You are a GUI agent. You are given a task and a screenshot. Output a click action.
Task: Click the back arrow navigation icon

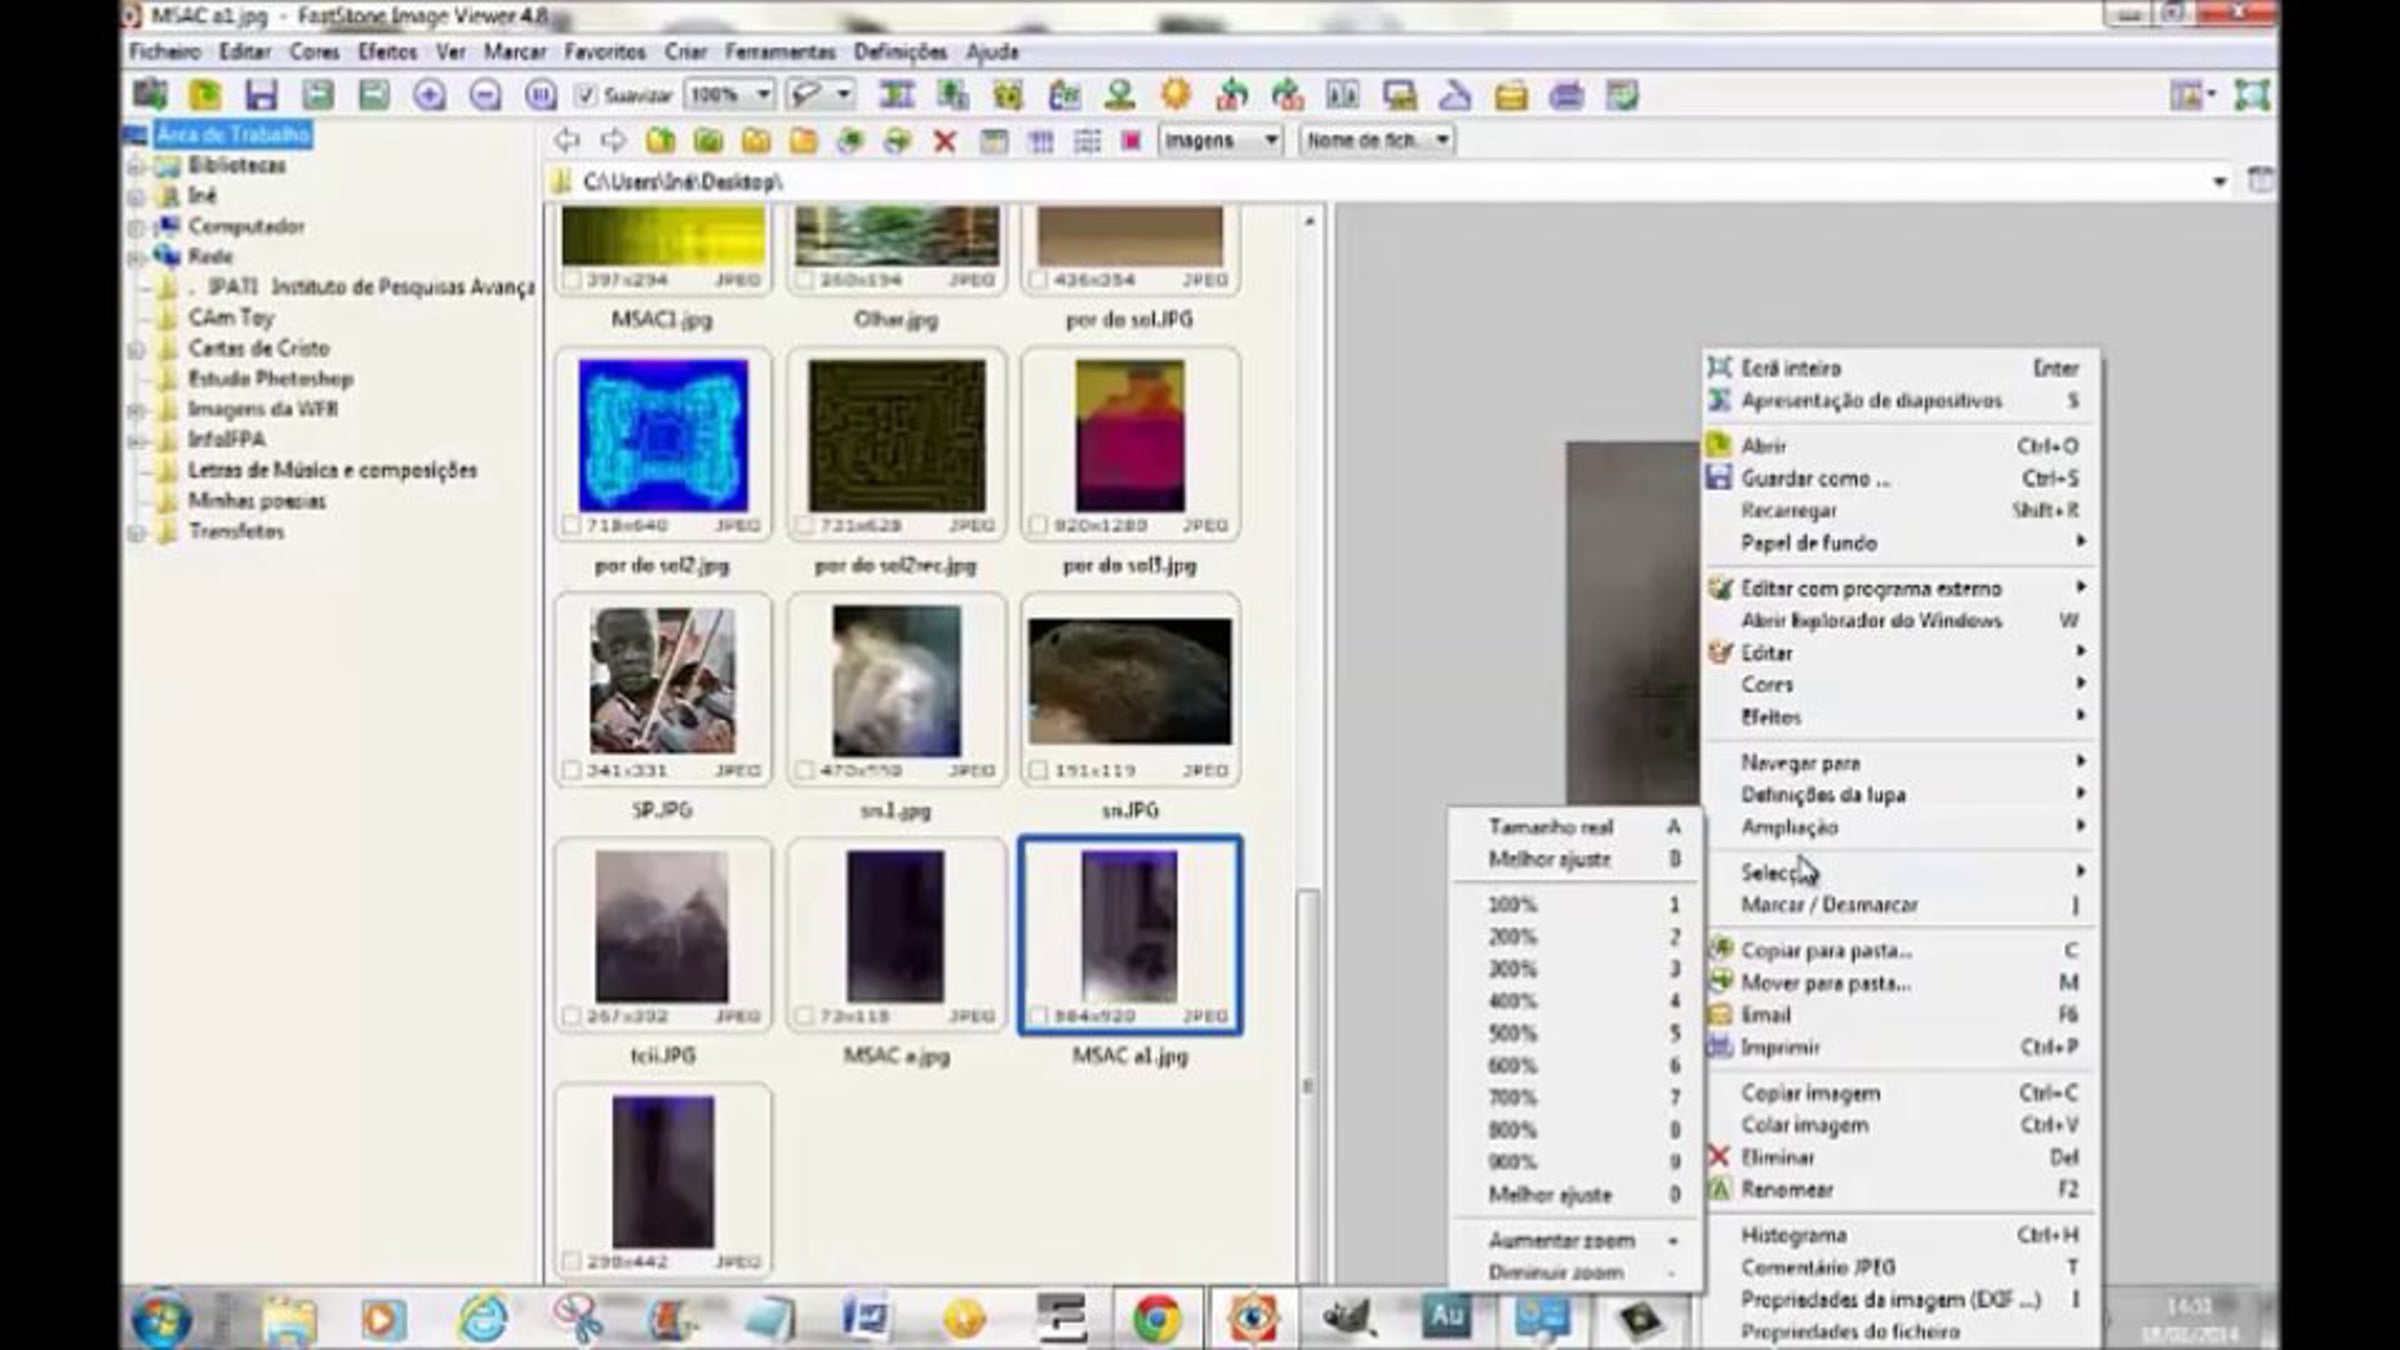point(567,140)
